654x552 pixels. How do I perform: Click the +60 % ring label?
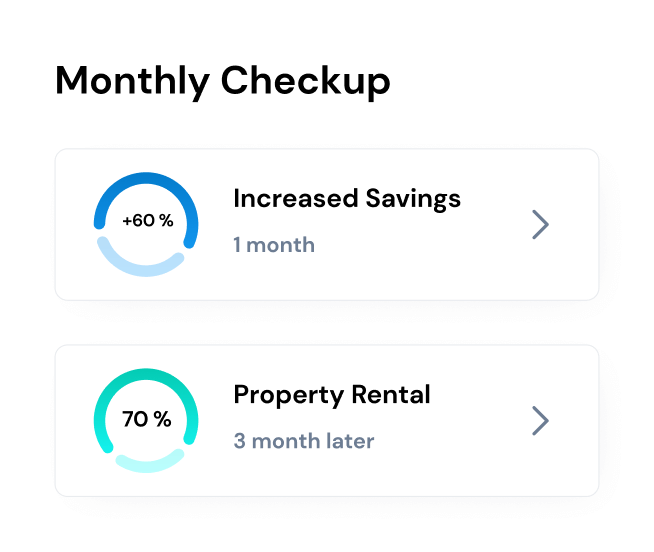[x=147, y=221]
